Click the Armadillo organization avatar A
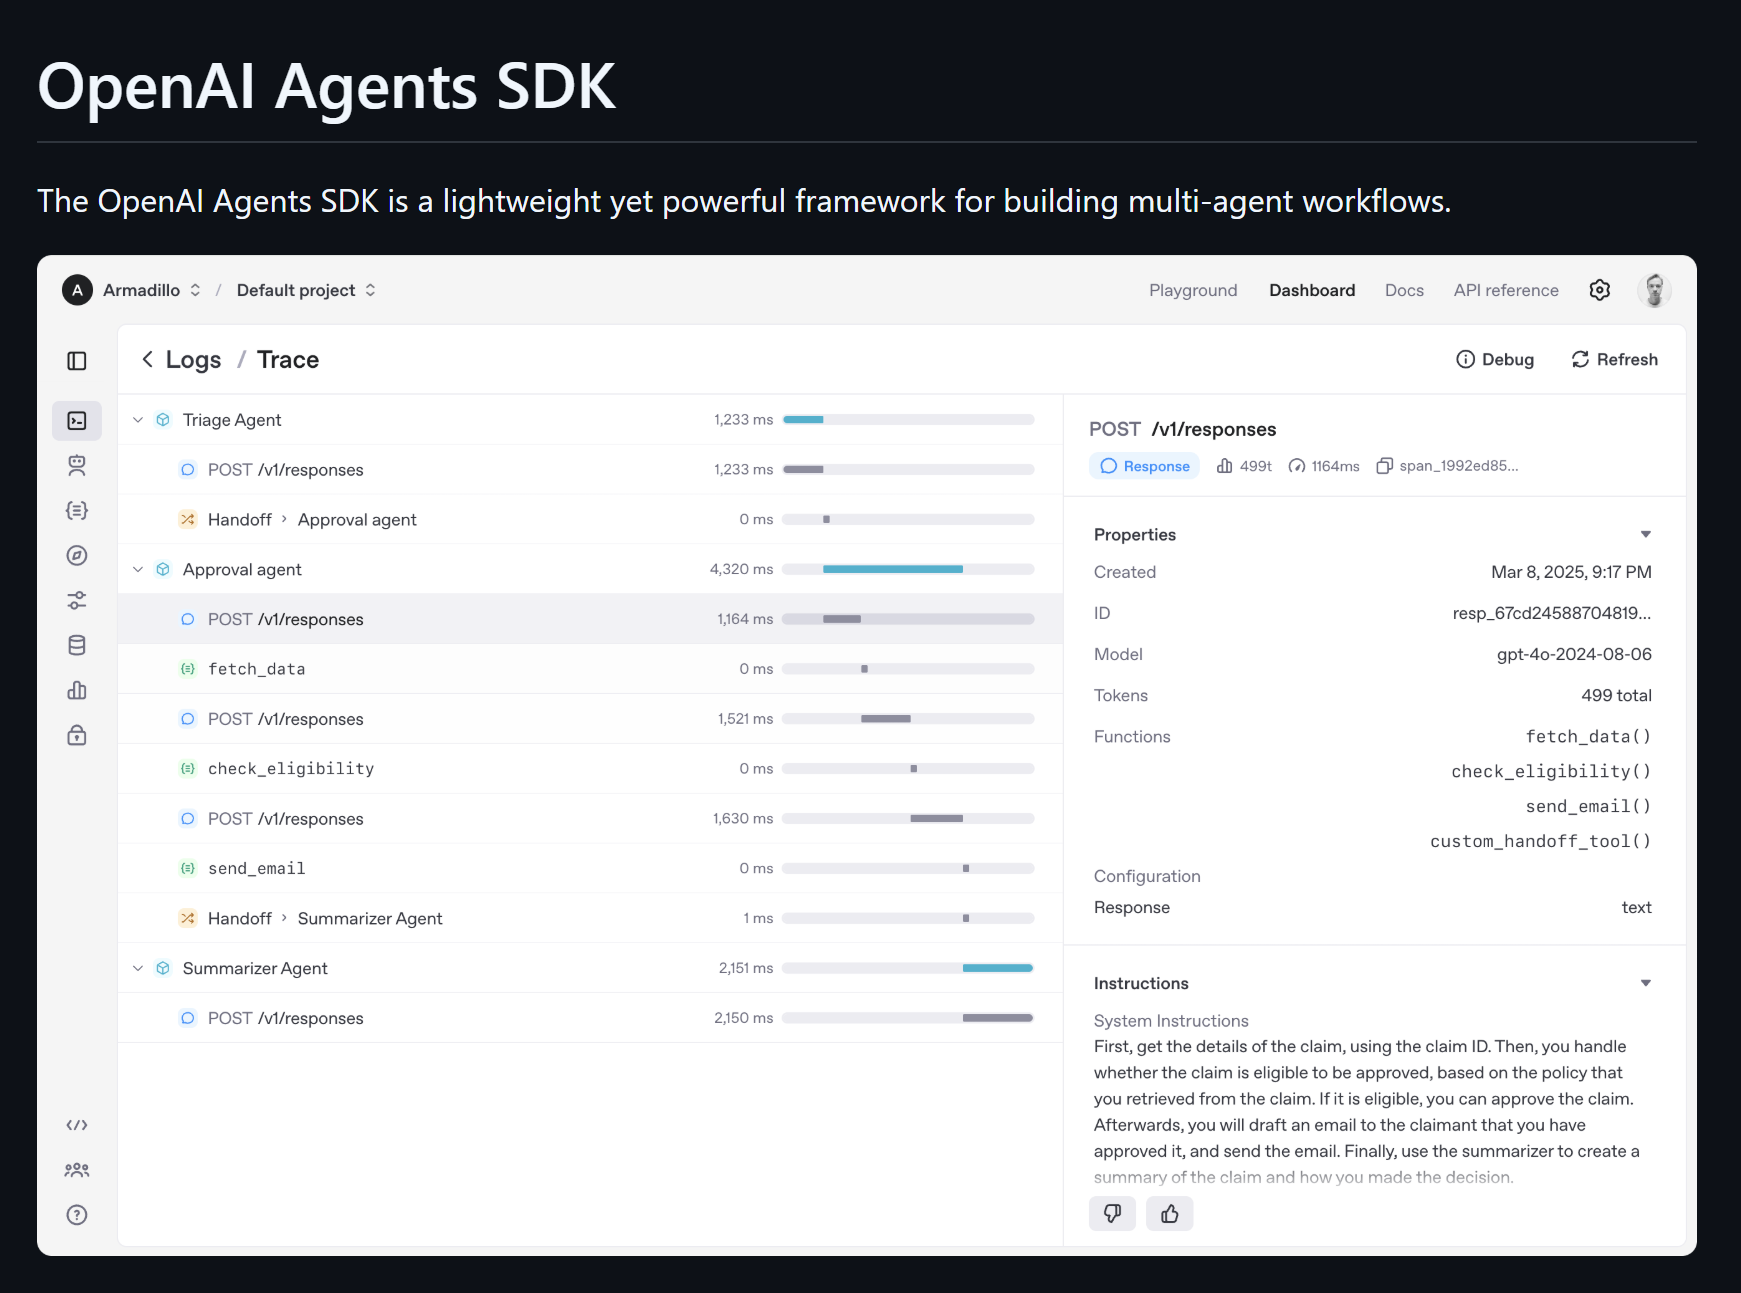The image size is (1741, 1293). (x=77, y=290)
